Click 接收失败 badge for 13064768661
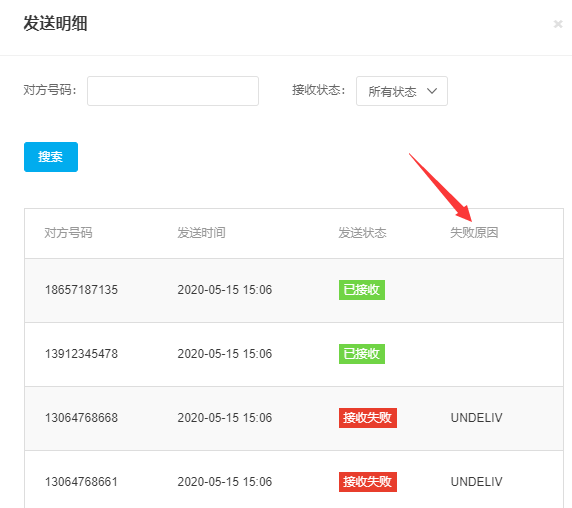 [368, 482]
